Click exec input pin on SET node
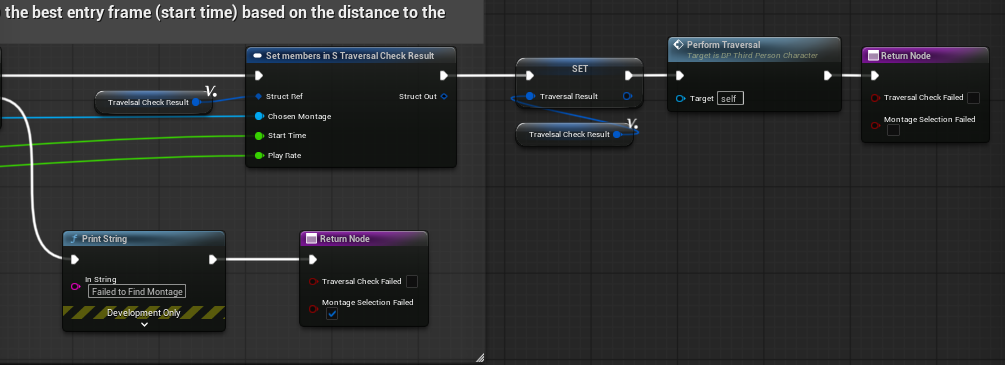This screenshot has width=1005, height=365. (529, 76)
